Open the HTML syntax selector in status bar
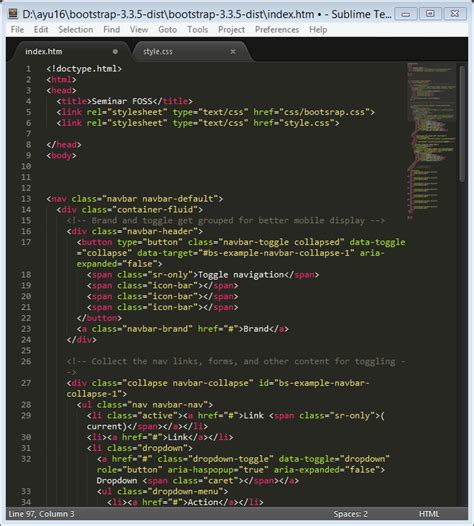The width and height of the screenshot is (474, 526). coord(429,514)
